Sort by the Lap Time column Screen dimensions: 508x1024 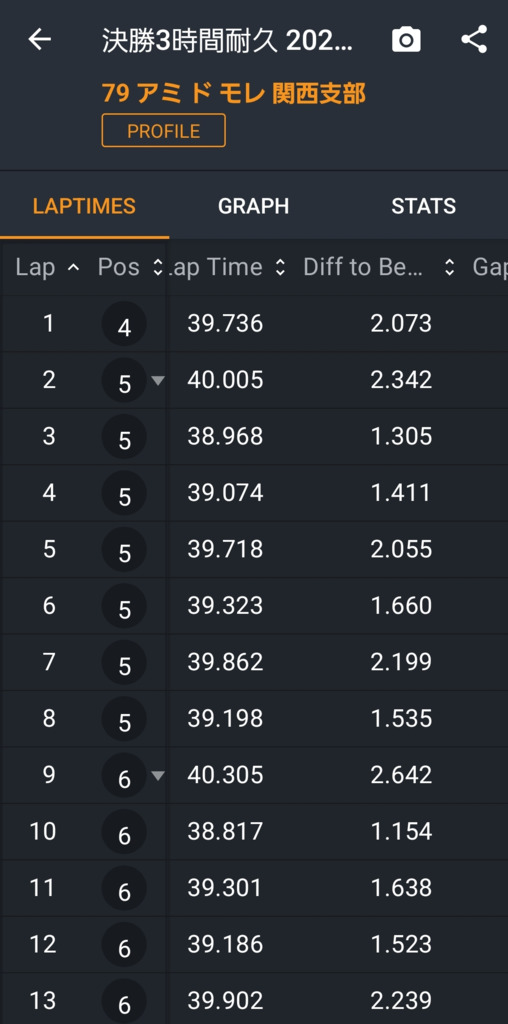click(227, 267)
